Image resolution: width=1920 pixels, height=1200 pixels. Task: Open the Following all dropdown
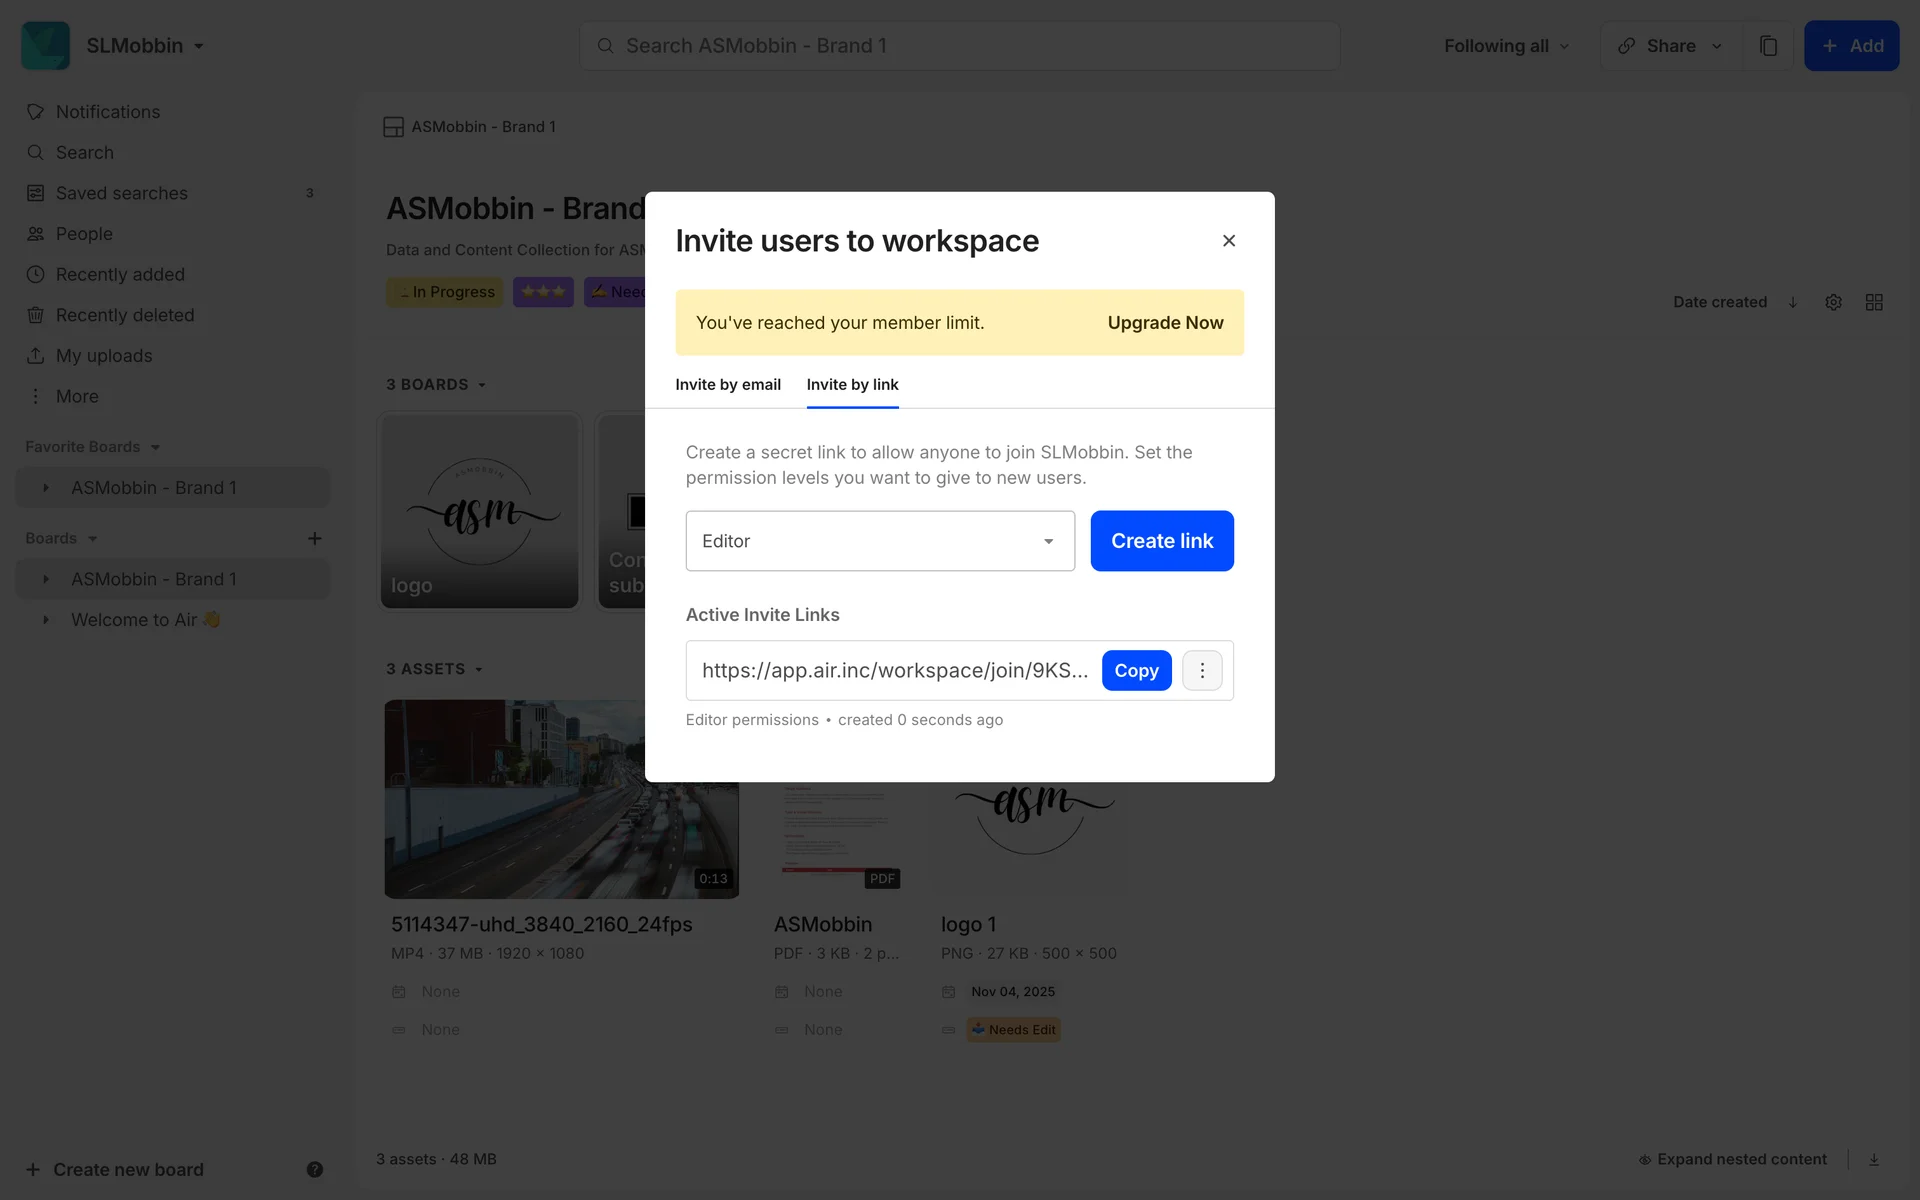(1506, 46)
